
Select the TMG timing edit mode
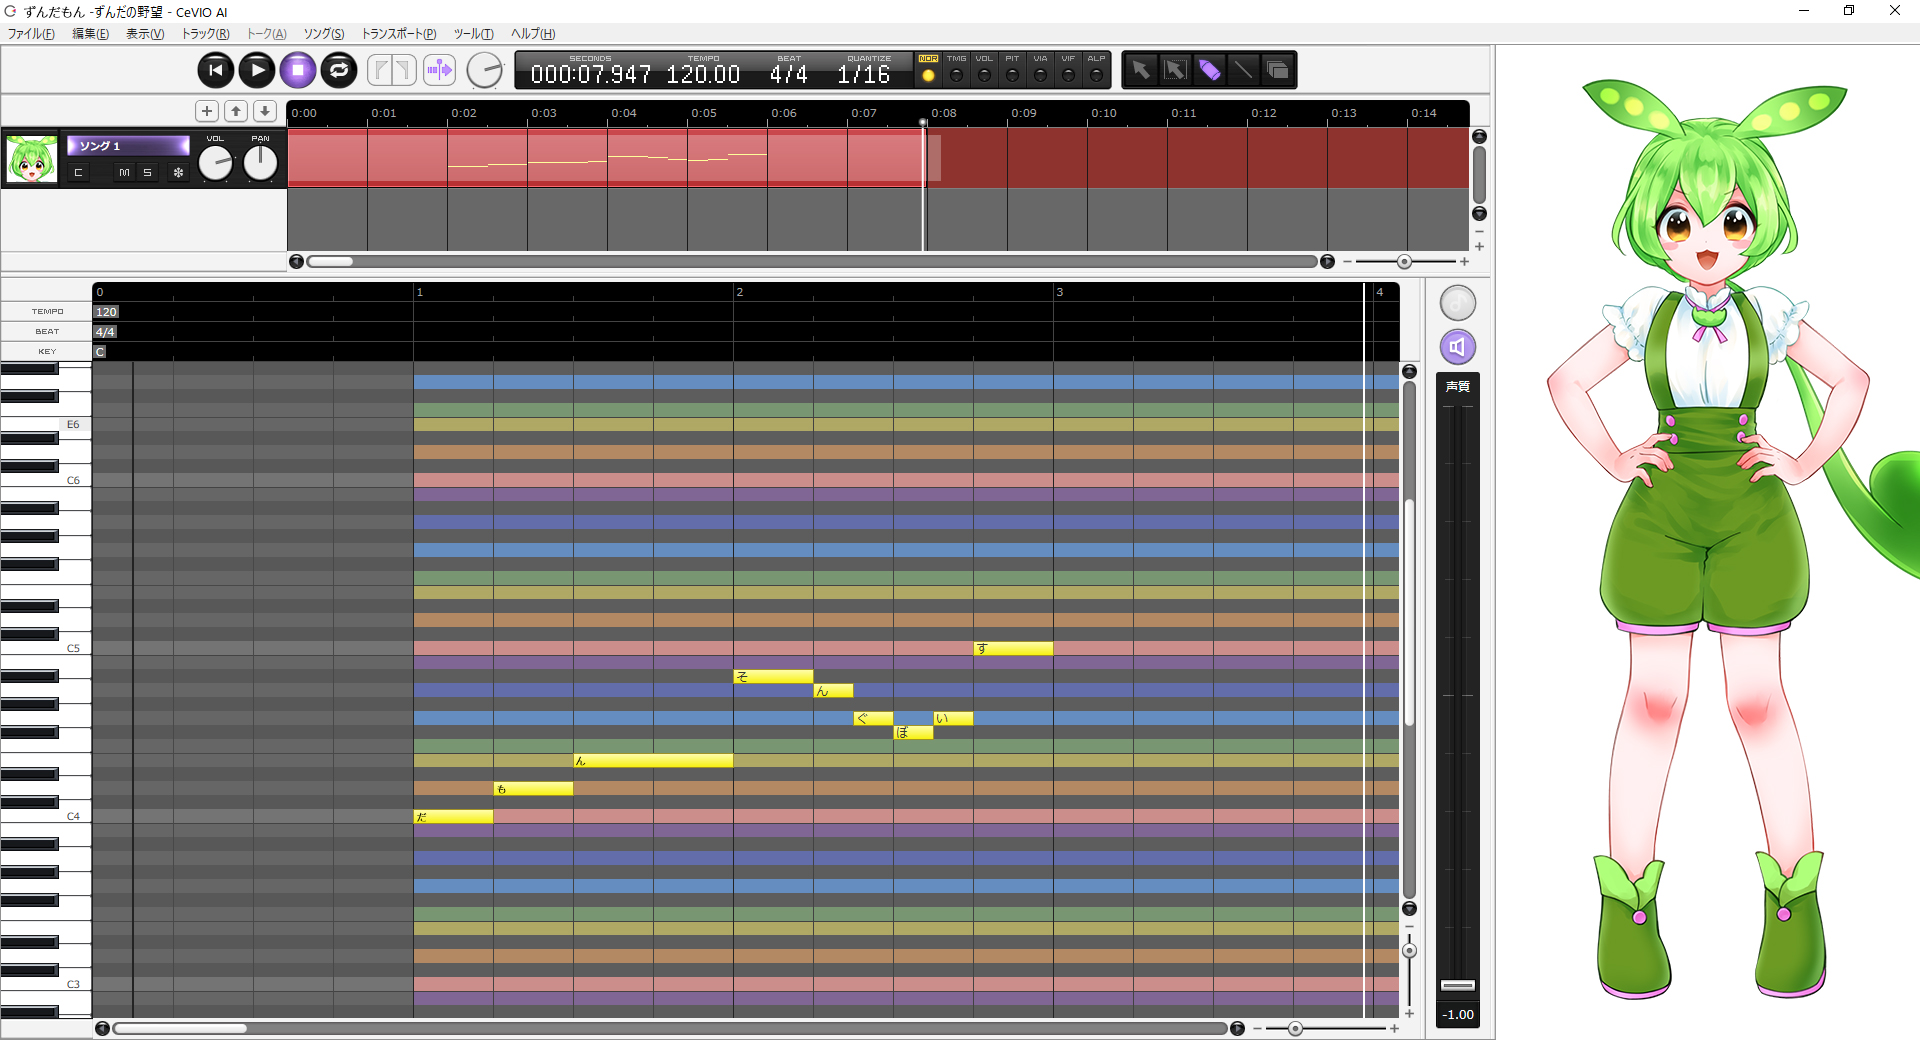956,70
